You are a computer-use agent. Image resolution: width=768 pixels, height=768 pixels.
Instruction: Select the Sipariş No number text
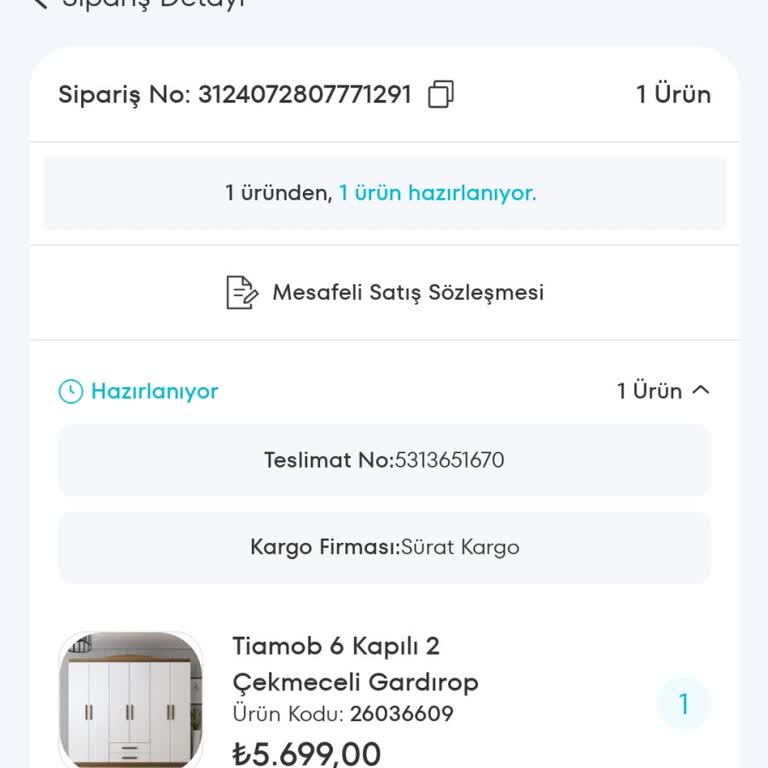pyautogui.click(x=305, y=95)
